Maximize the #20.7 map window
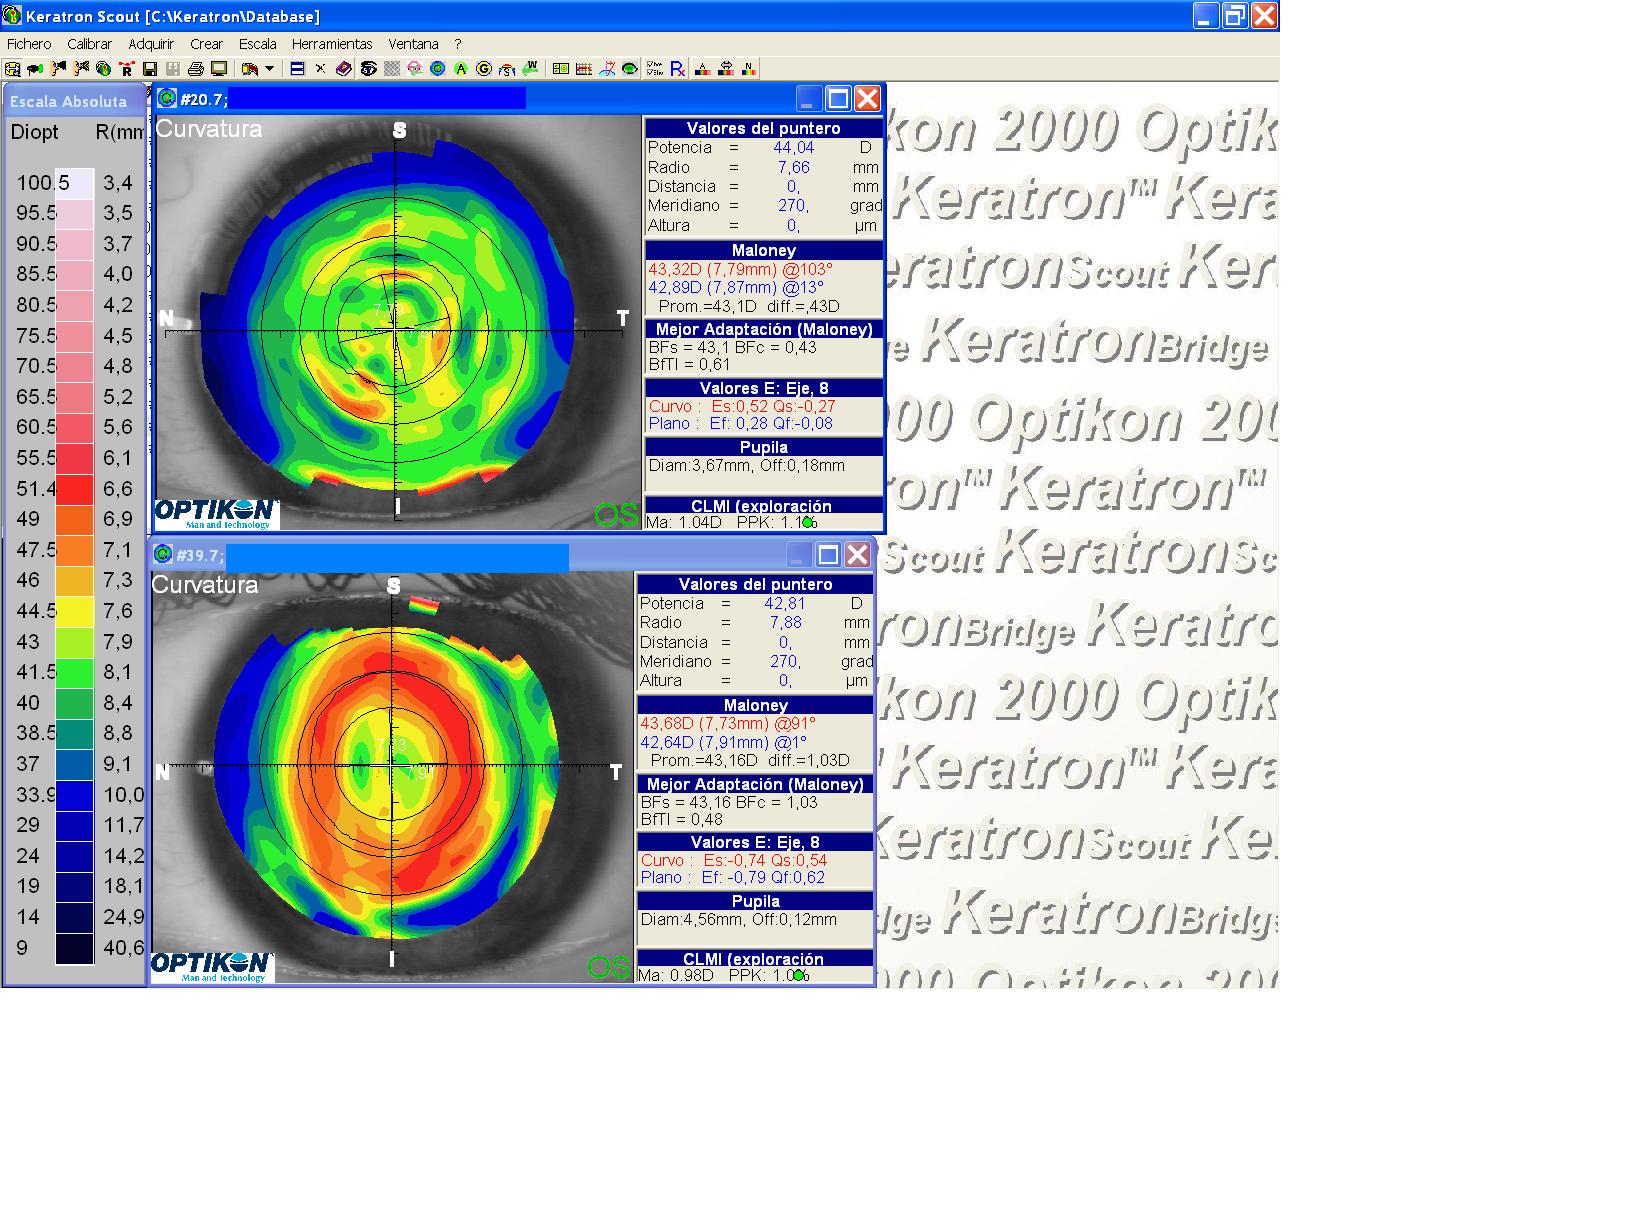 (838, 98)
